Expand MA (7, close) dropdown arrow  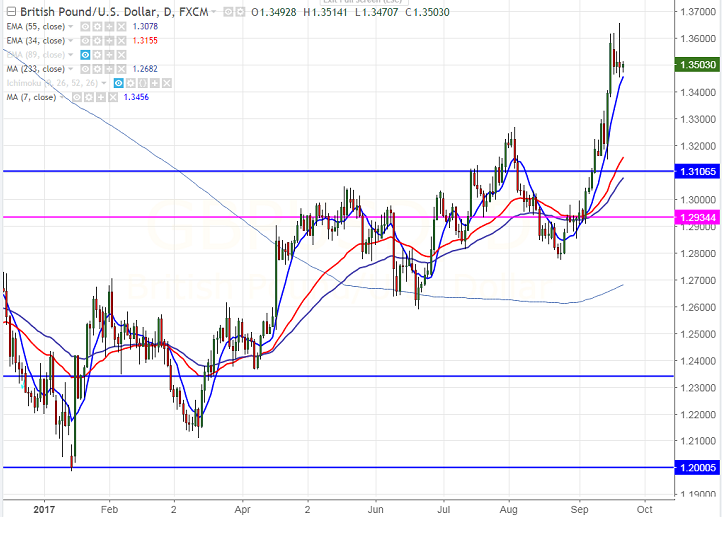pos(62,98)
